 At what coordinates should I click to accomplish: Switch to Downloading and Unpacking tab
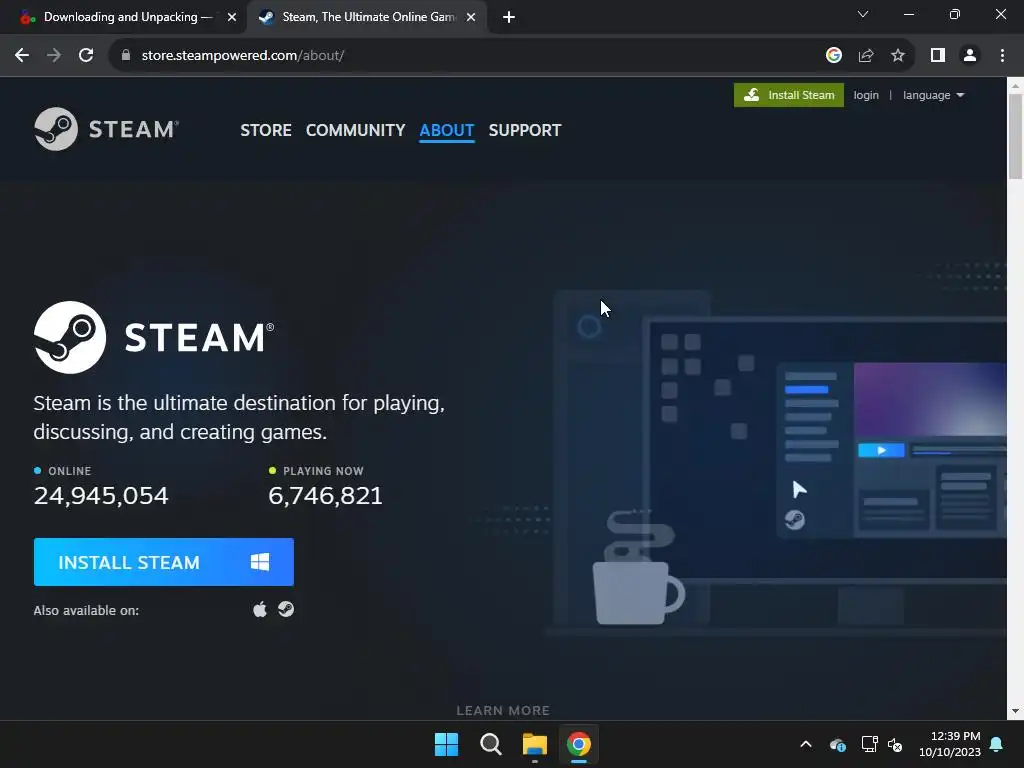(128, 17)
